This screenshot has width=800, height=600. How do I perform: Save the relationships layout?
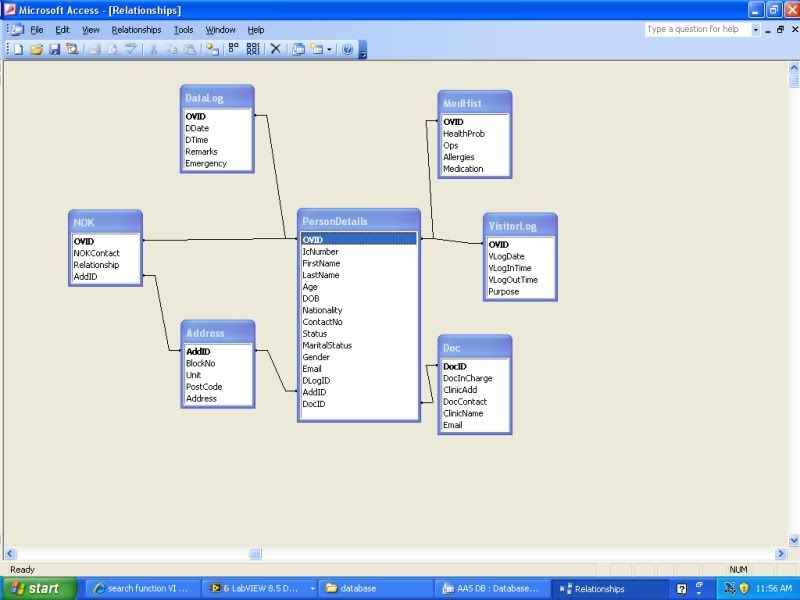pos(55,48)
